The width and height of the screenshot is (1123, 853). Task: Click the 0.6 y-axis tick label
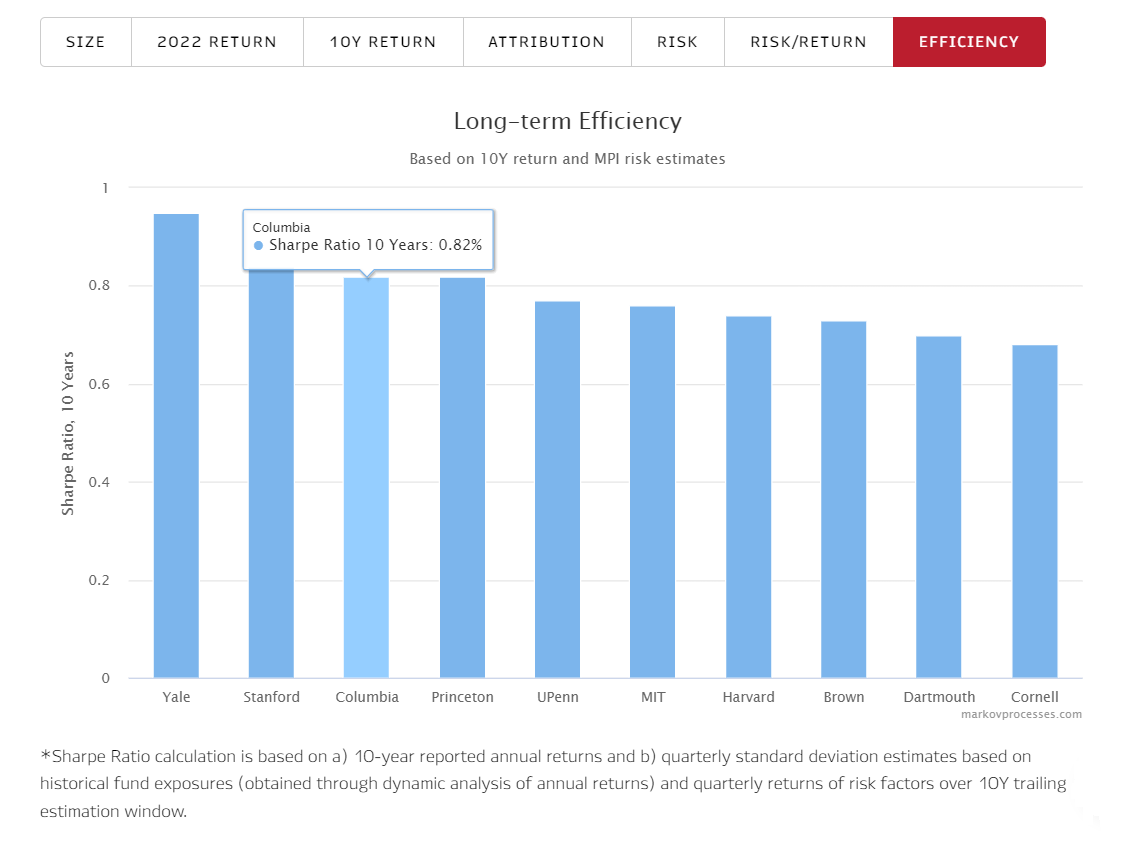[100, 384]
